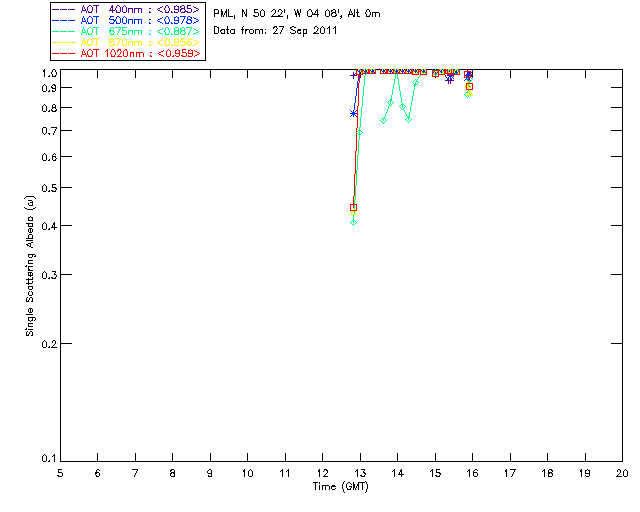Click the 13 tick label on time axis
Viewport: 640px width, 512px height.
(360, 473)
